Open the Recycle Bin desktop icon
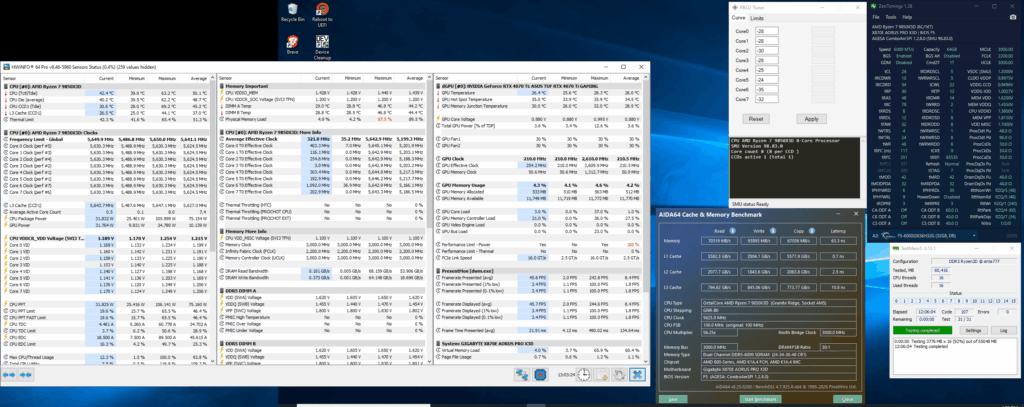 point(293,12)
